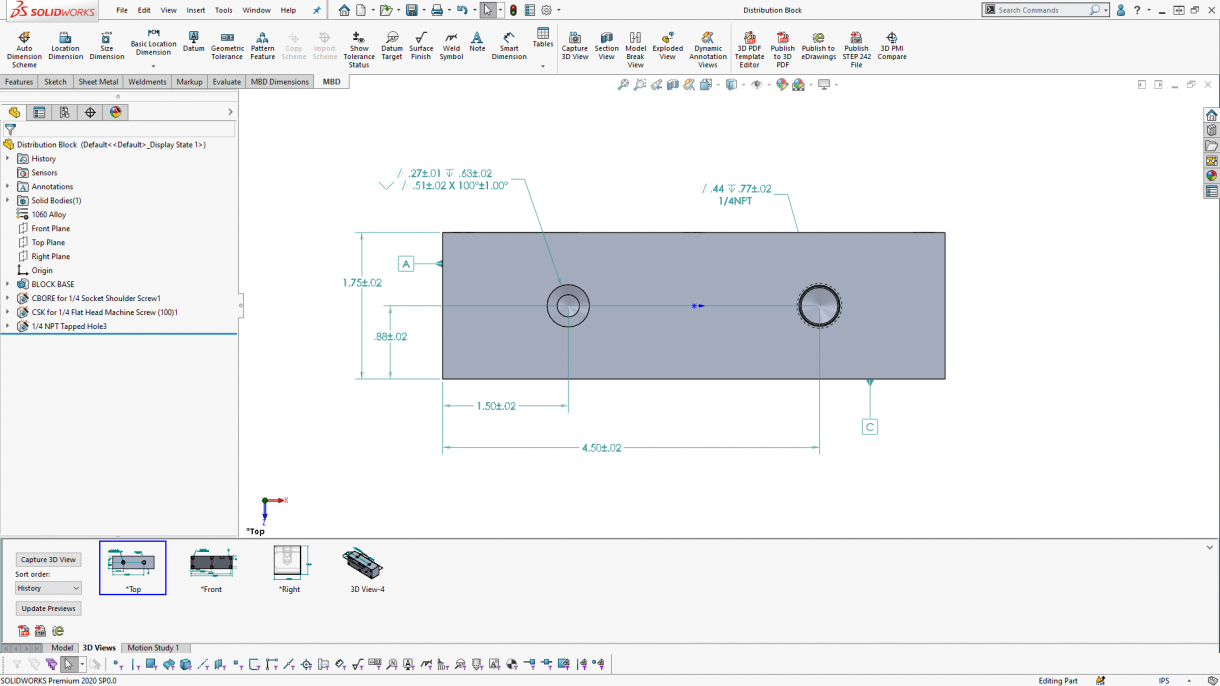Open the DimXpertManager panel tab
The image size is (1220, 686).
[90, 112]
